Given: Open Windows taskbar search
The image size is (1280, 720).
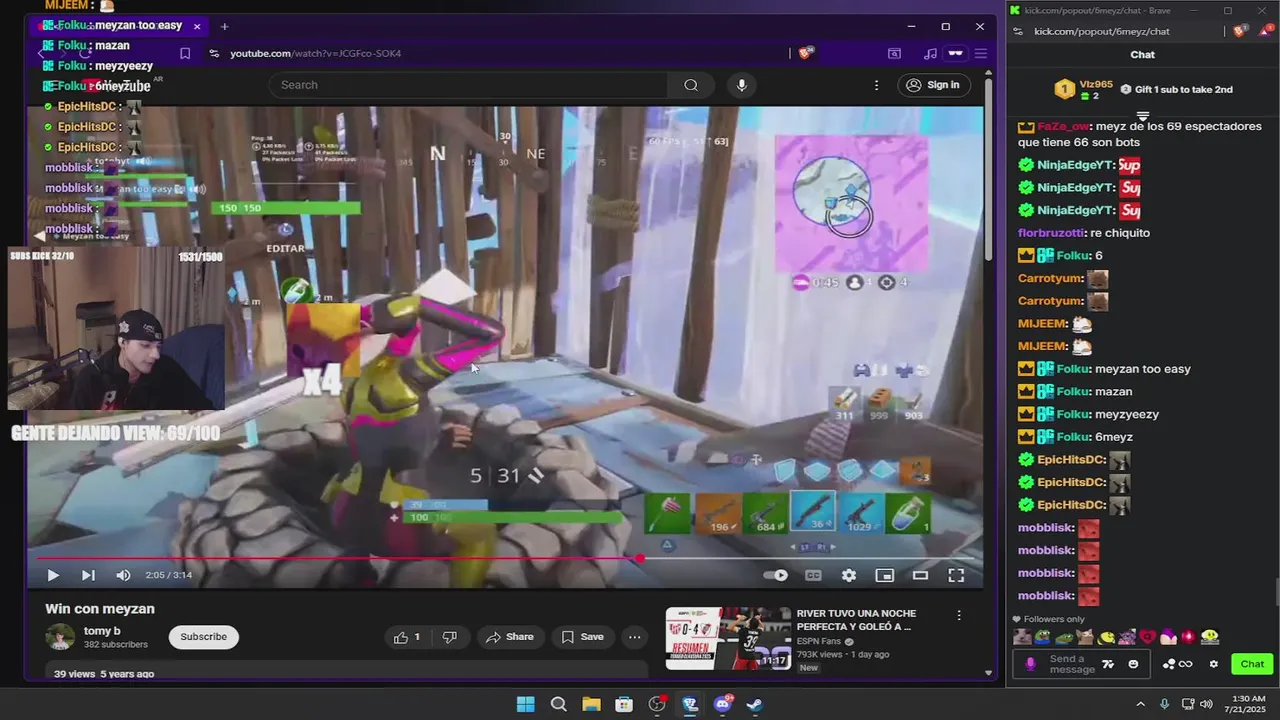Looking at the screenshot, I should point(559,704).
